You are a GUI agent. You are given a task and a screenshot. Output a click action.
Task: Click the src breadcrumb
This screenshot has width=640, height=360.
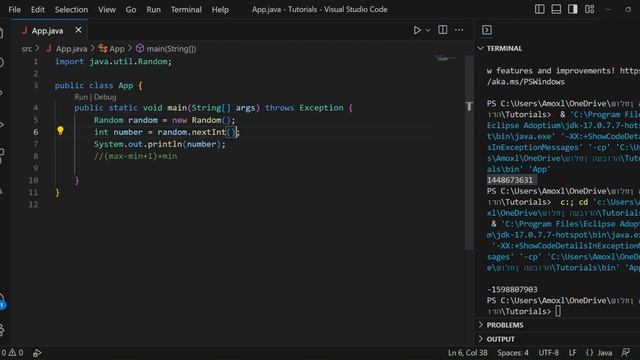pos(27,49)
